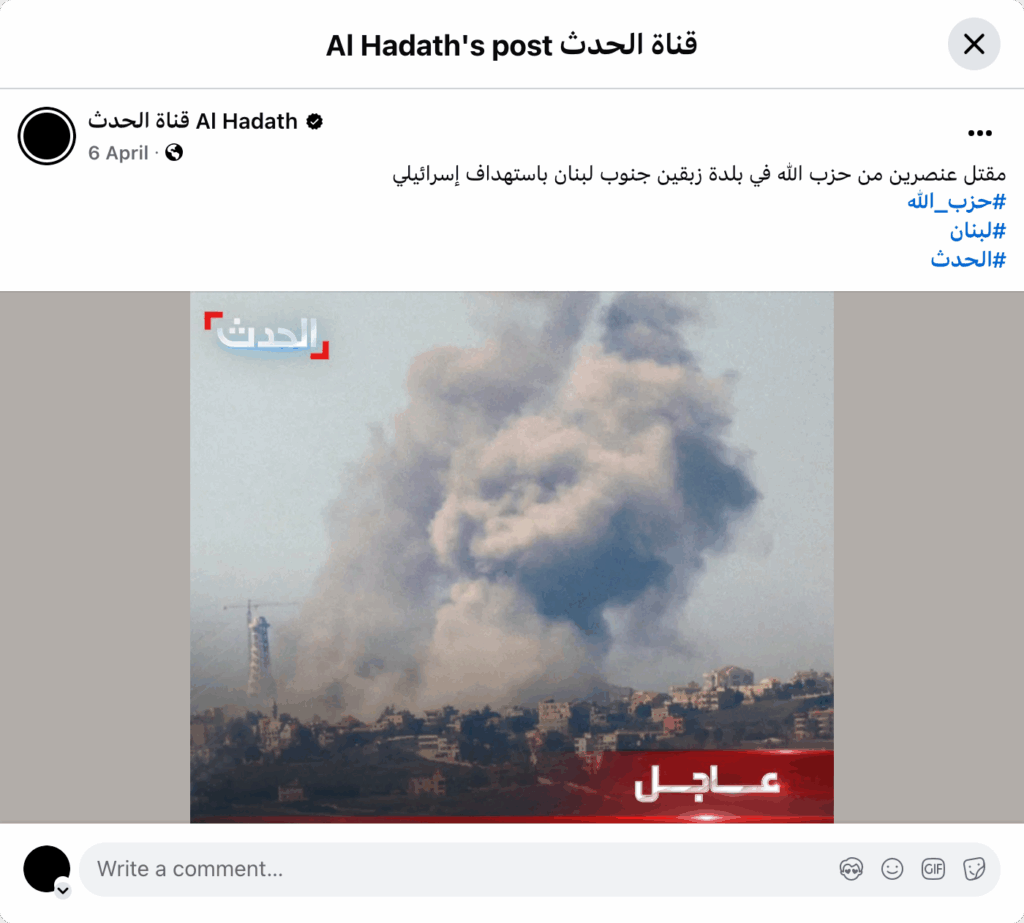
Task: Open the GIF picker in comment box
Action: pos(933,869)
